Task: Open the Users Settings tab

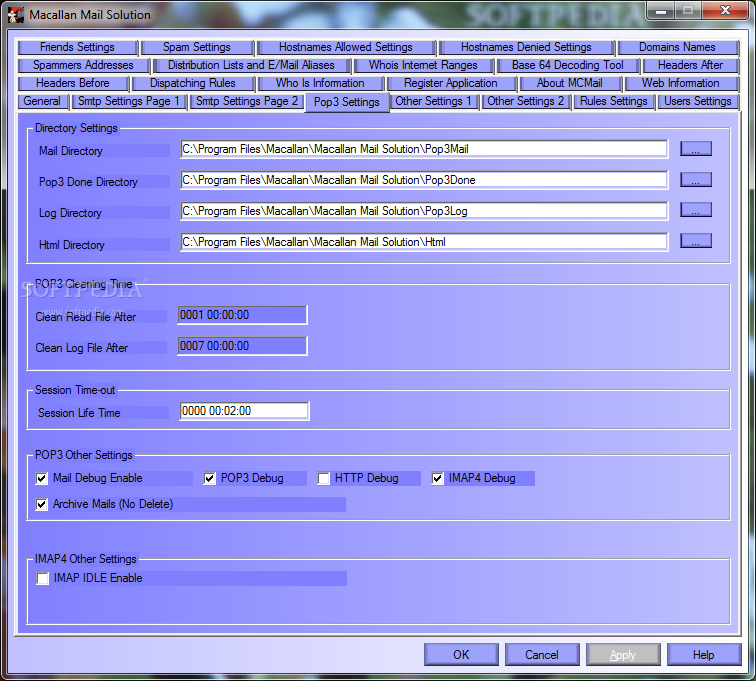Action: [698, 101]
